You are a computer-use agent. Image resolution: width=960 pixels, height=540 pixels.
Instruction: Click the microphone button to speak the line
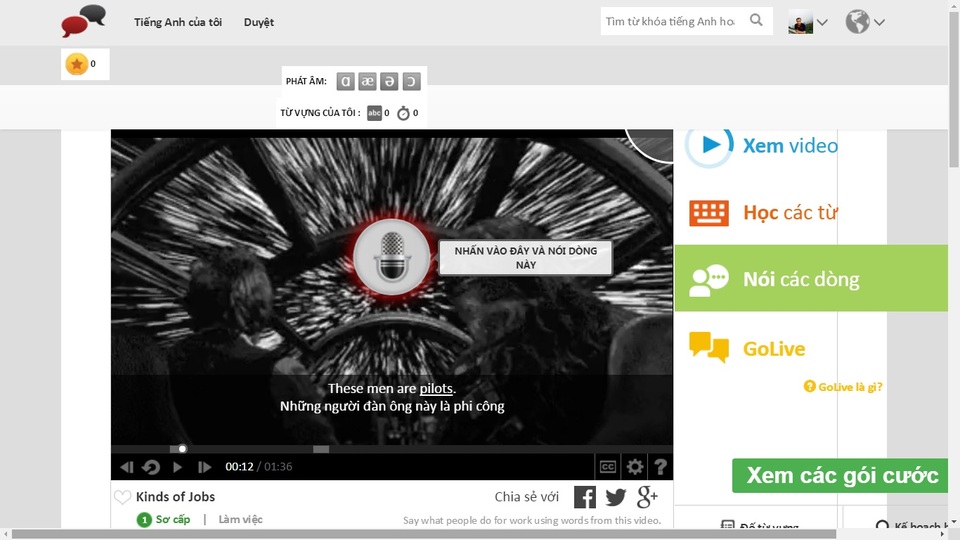click(x=392, y=258)
